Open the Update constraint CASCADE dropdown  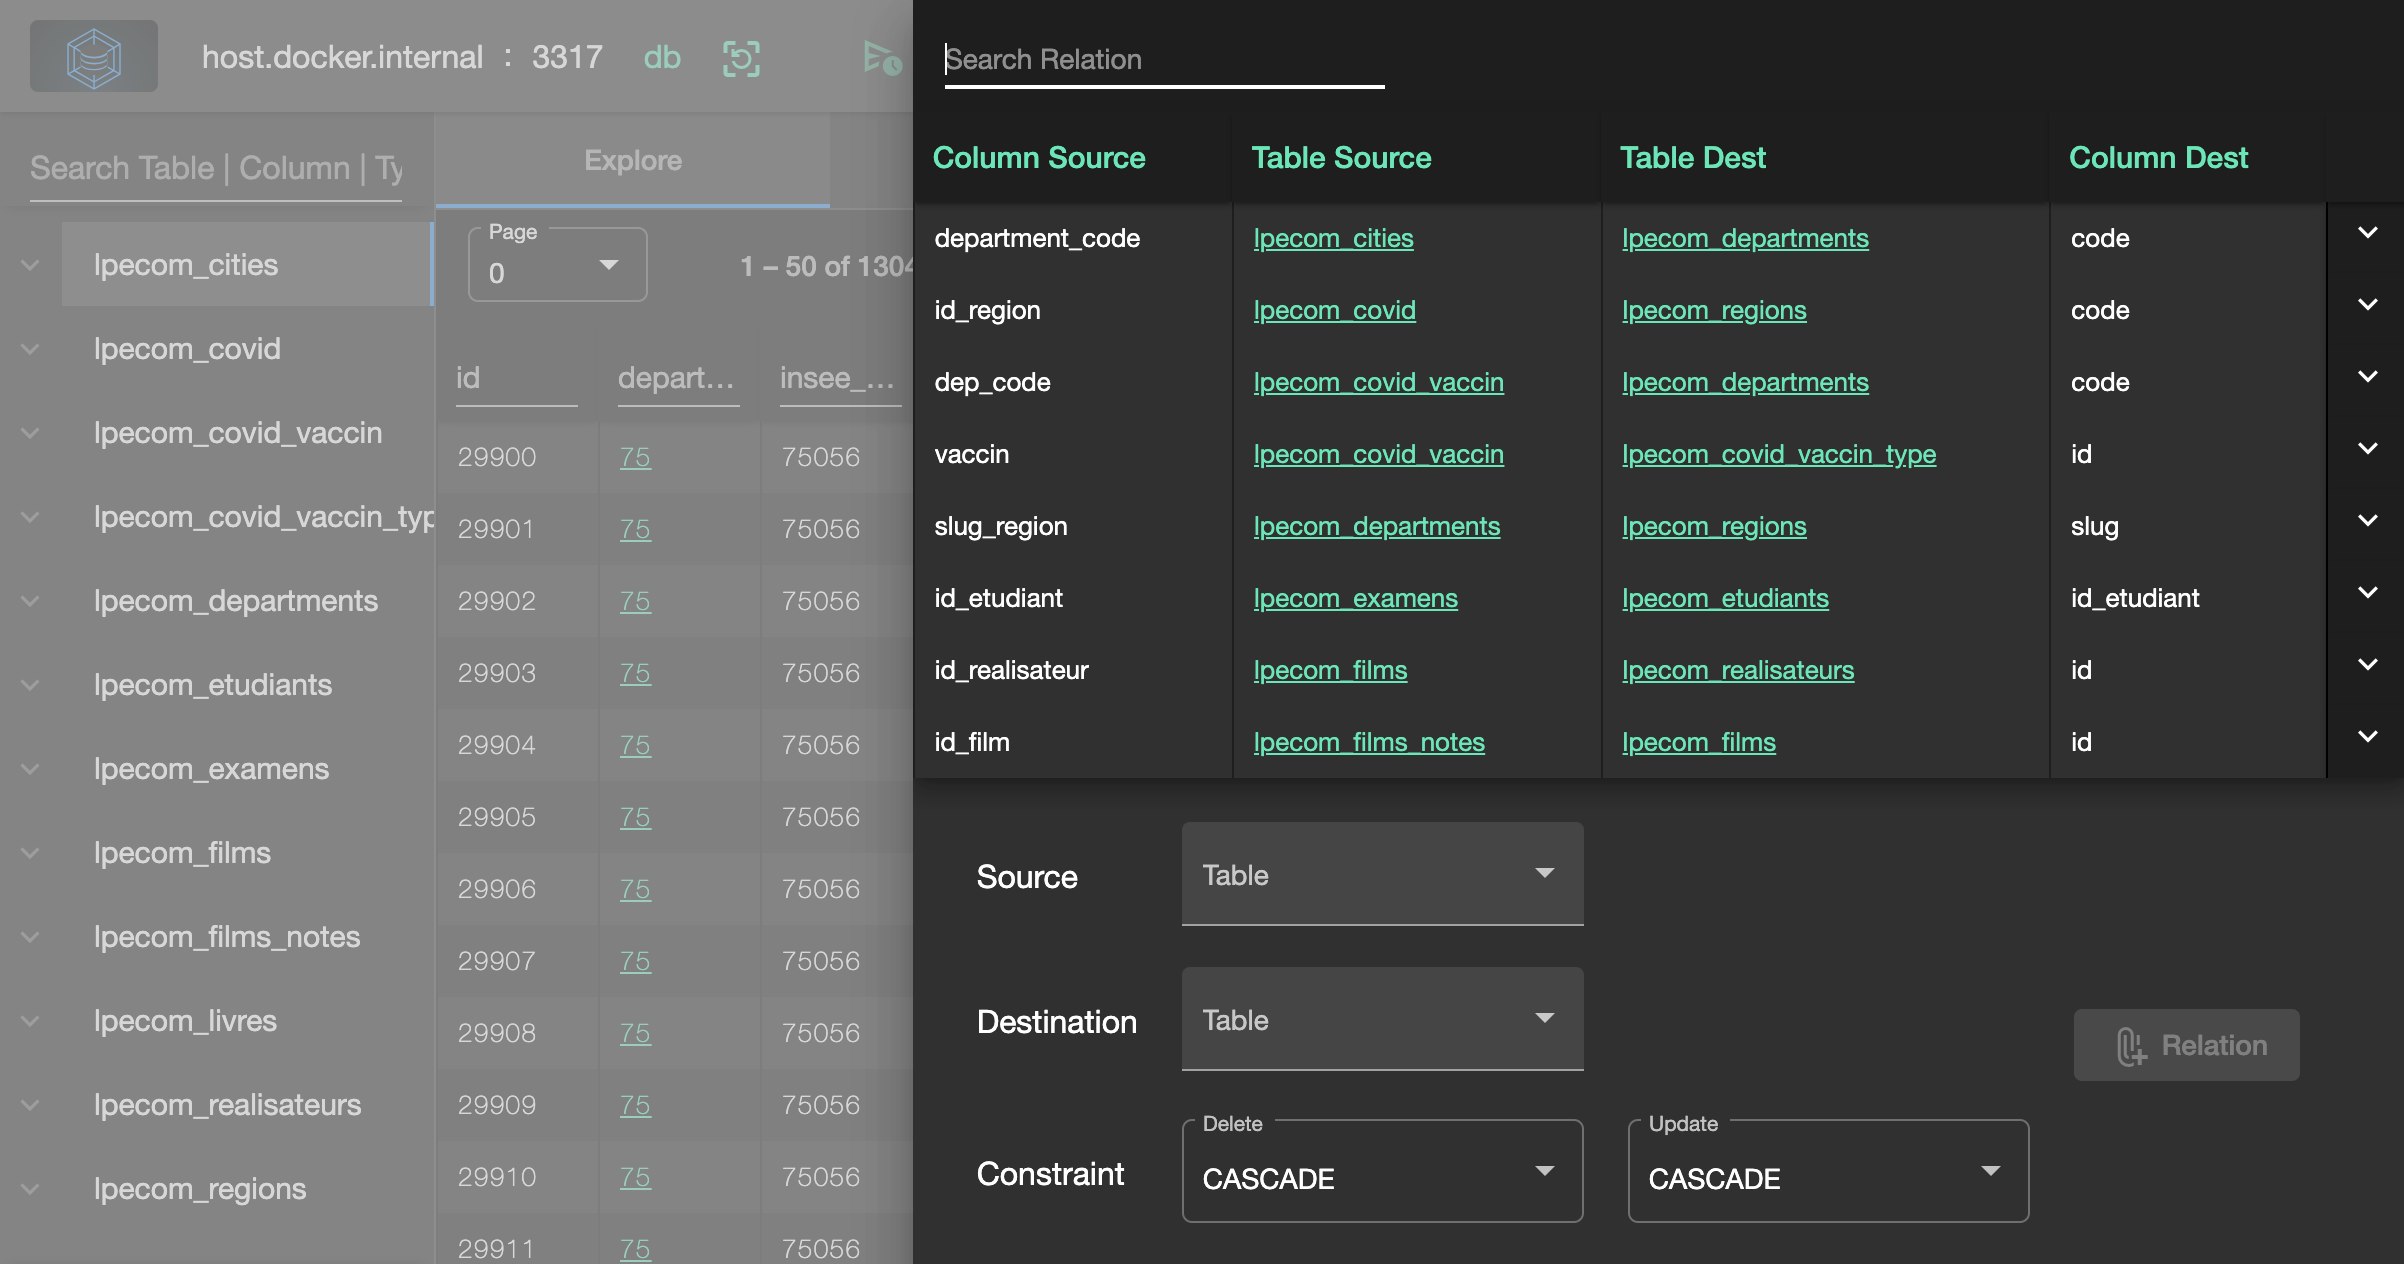1828,1172
